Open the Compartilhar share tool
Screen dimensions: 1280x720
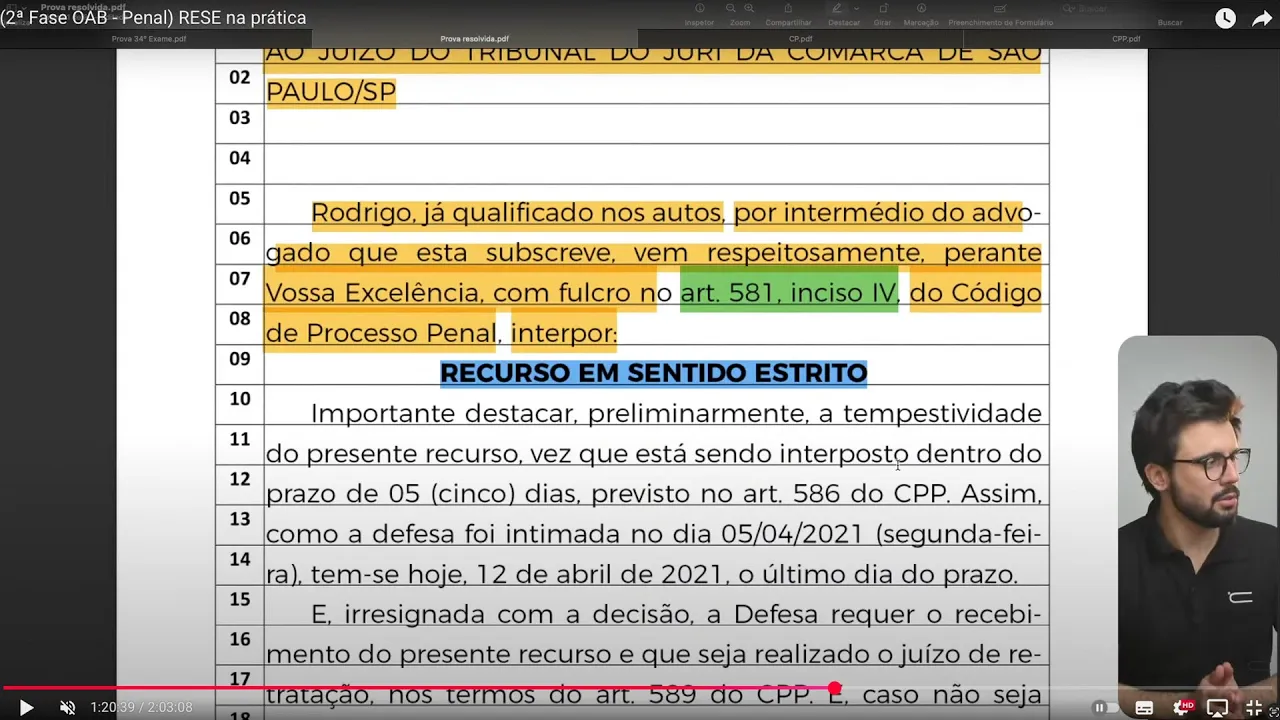tap(788, 14)
